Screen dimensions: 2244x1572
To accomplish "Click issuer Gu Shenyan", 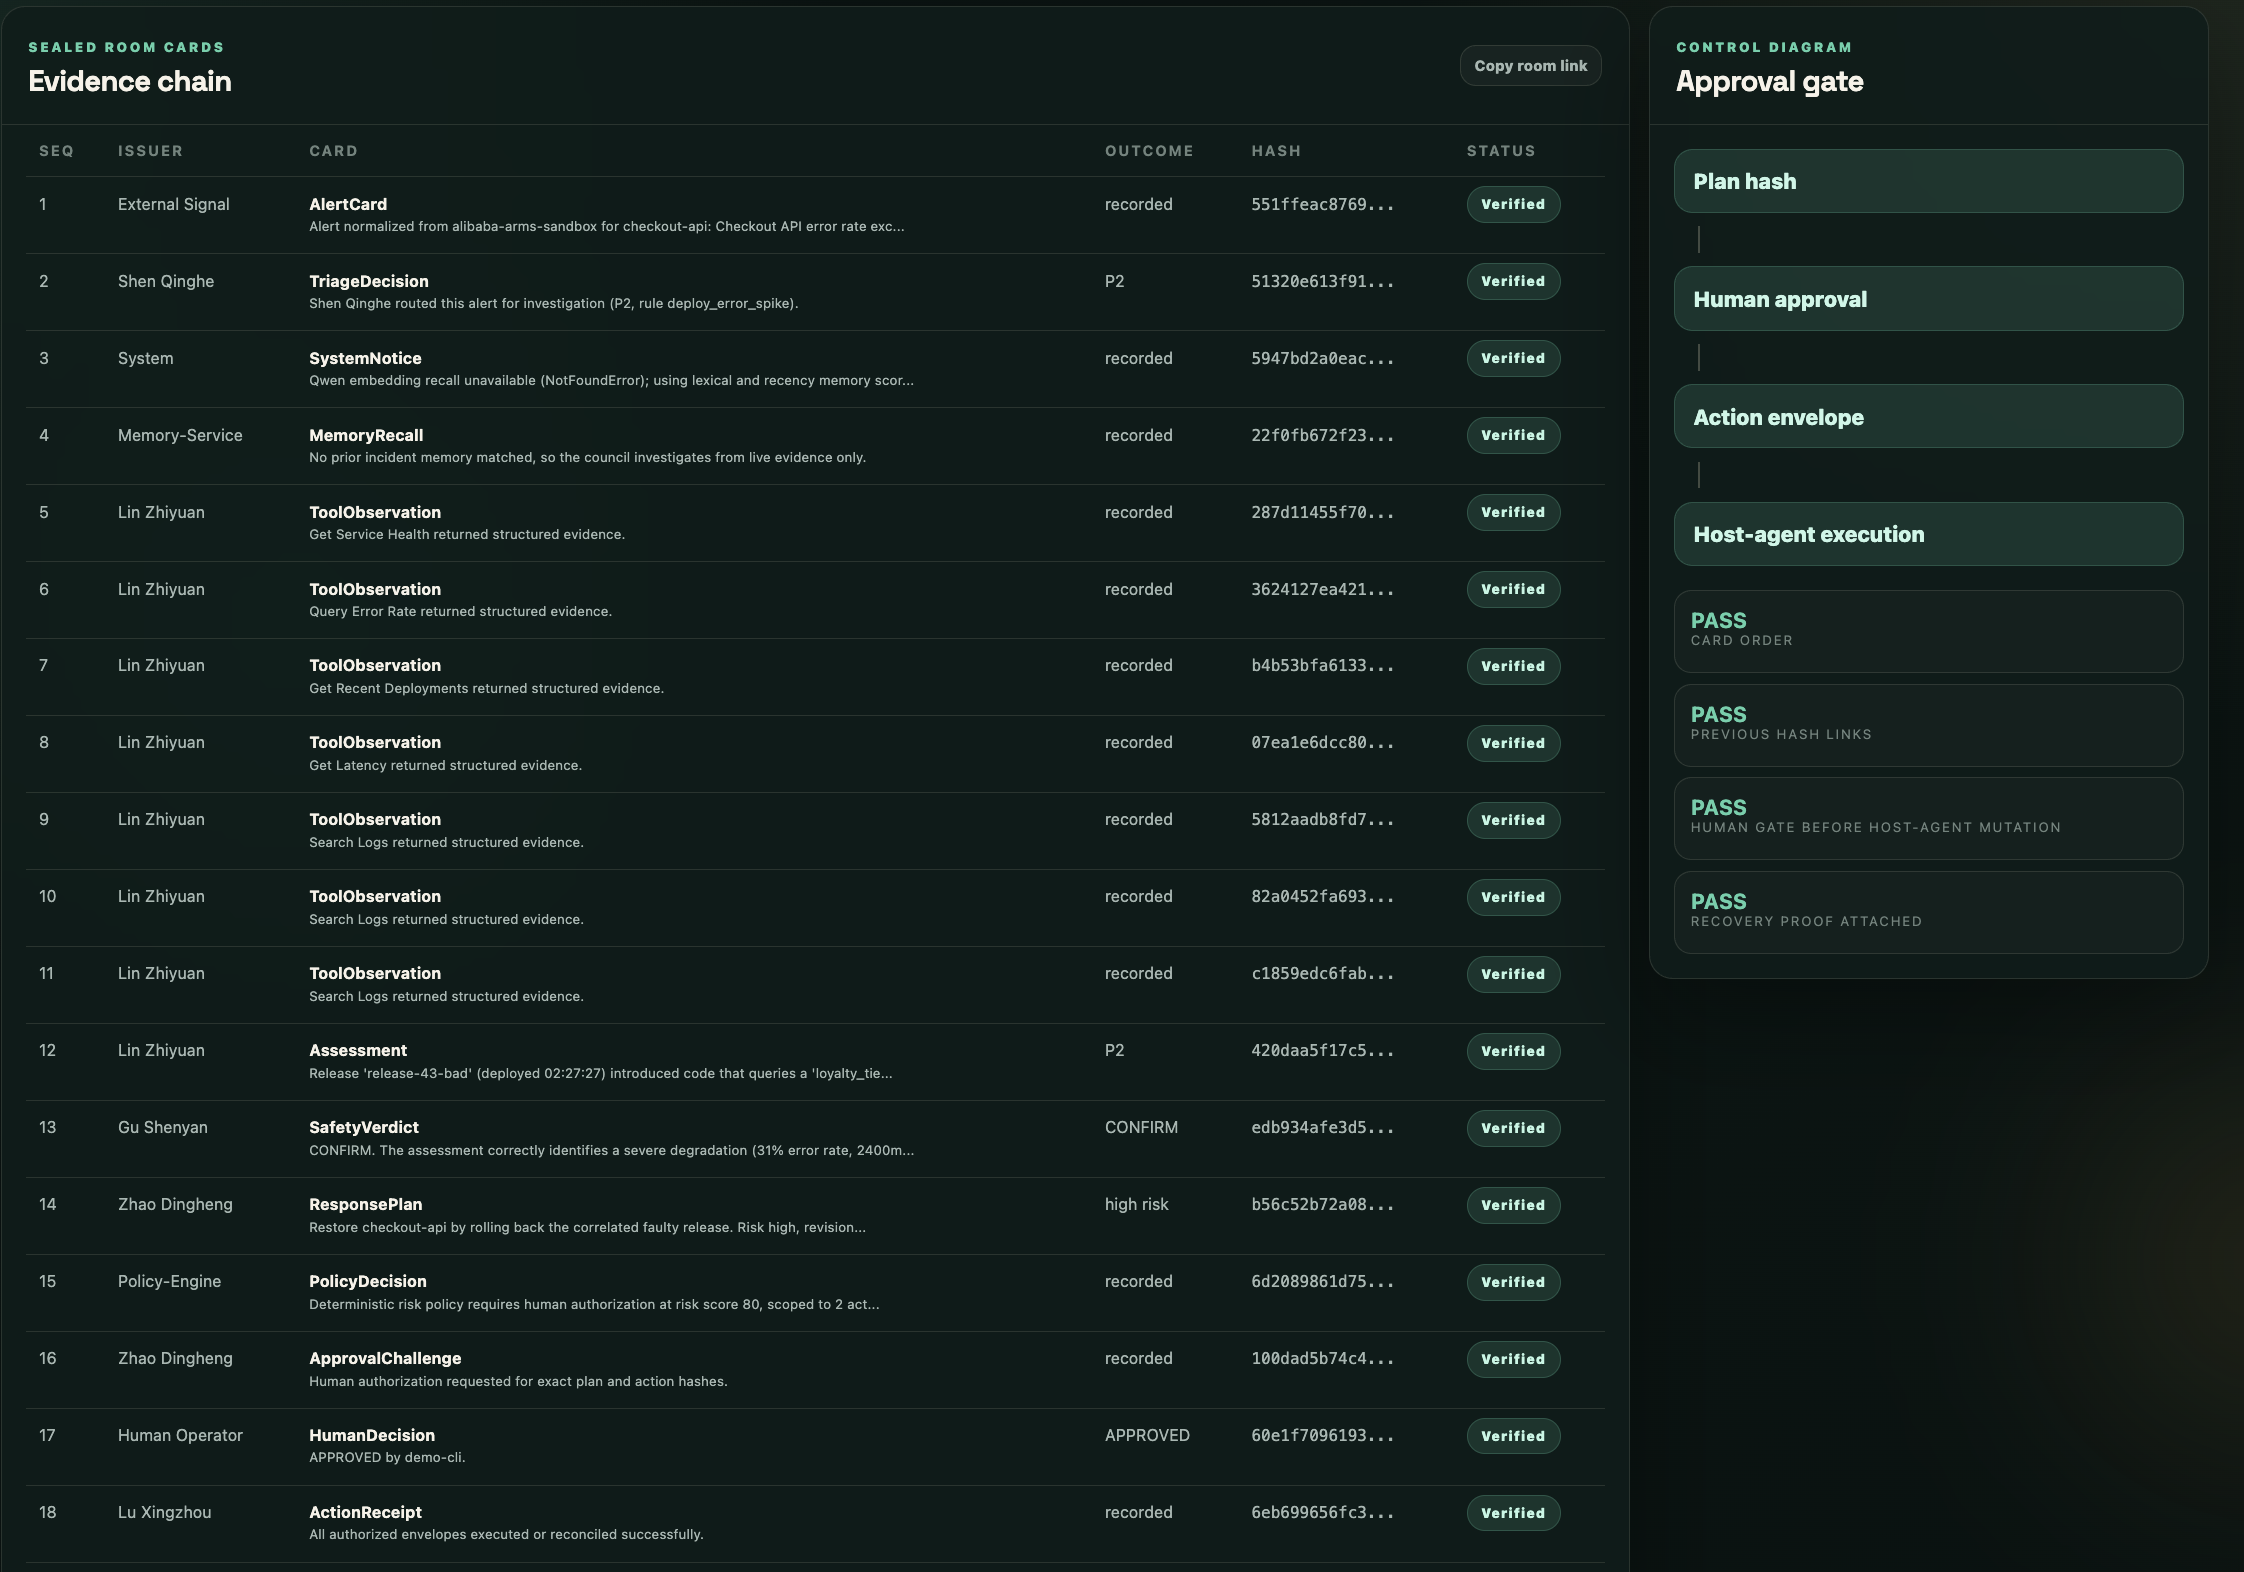I will [163, 1127].
